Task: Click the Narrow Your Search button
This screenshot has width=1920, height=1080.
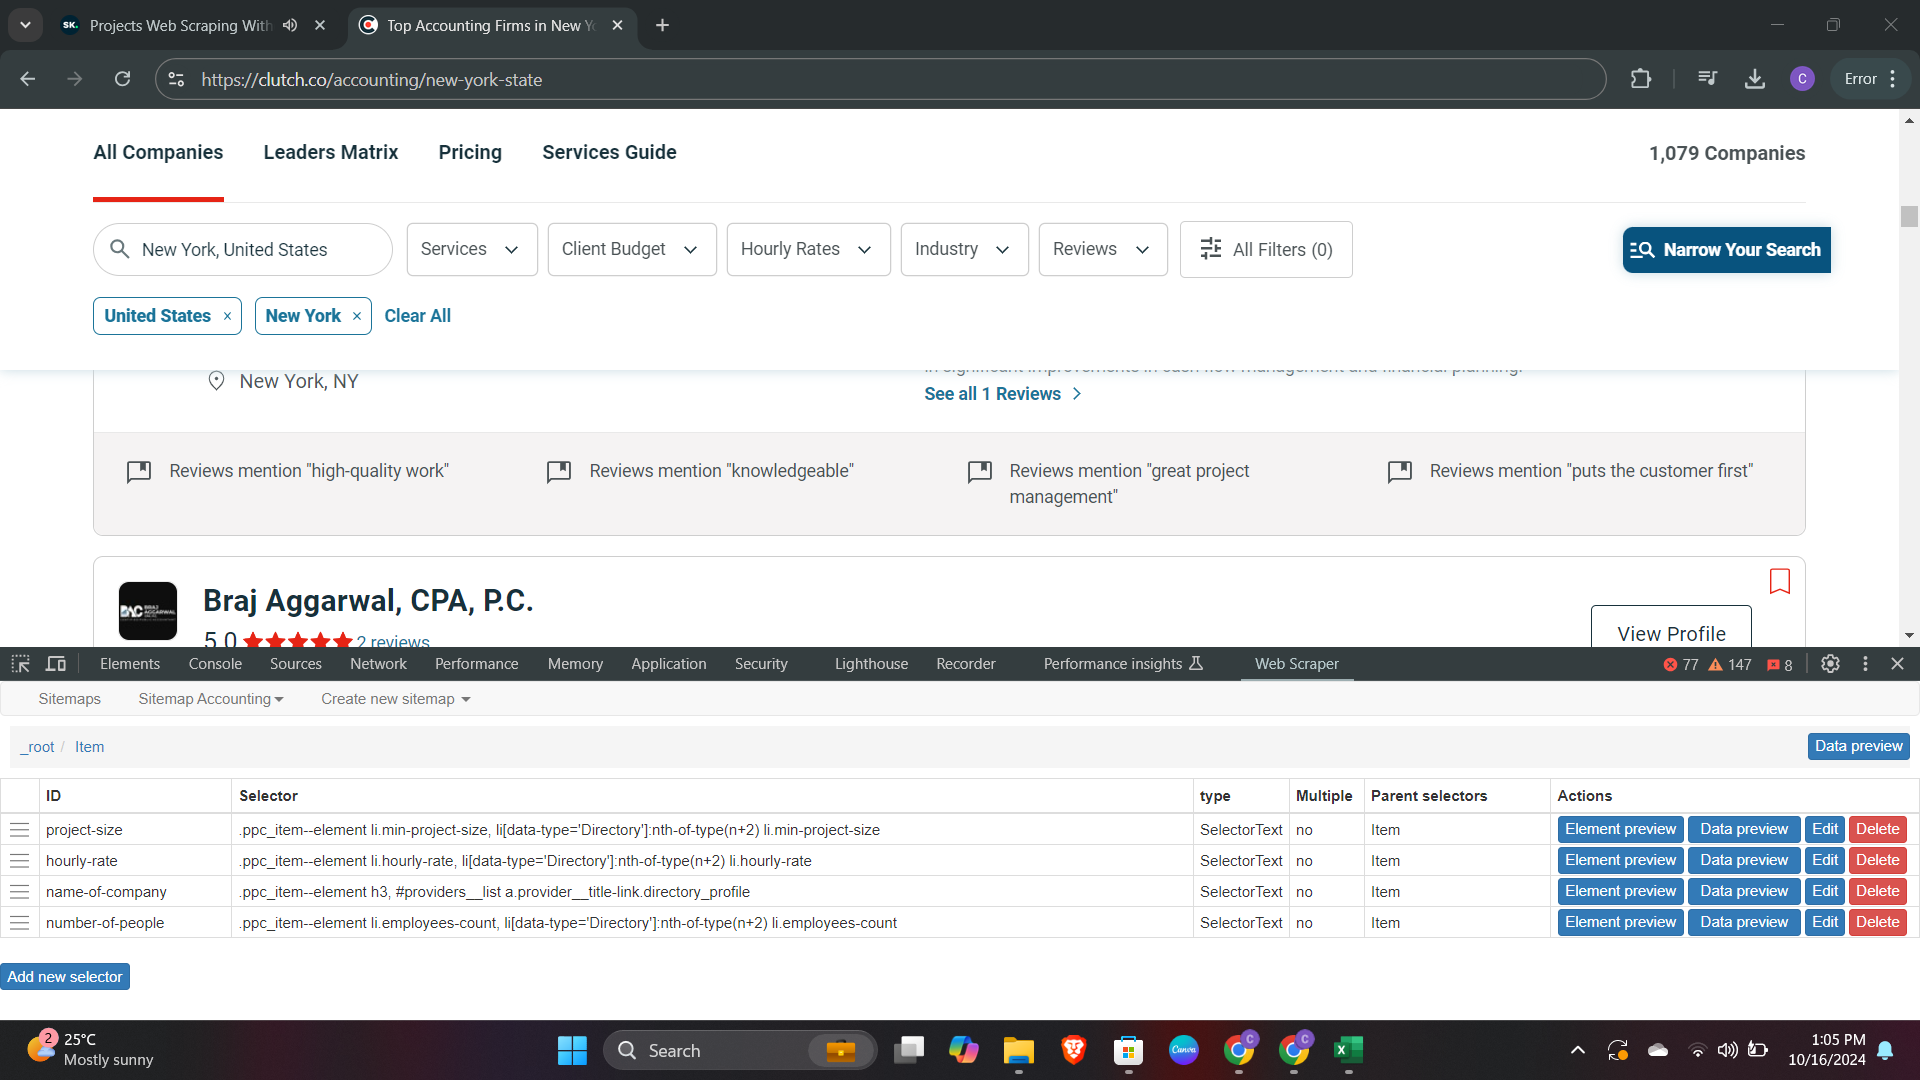Action: tap(1727, 250)
